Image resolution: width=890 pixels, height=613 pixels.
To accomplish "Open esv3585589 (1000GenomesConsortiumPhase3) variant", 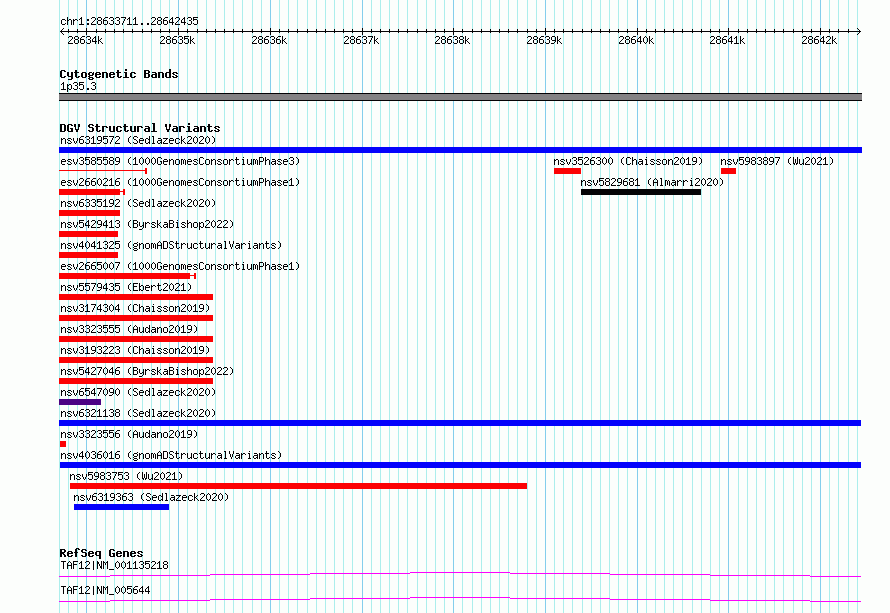I will [x=180, y=161].
